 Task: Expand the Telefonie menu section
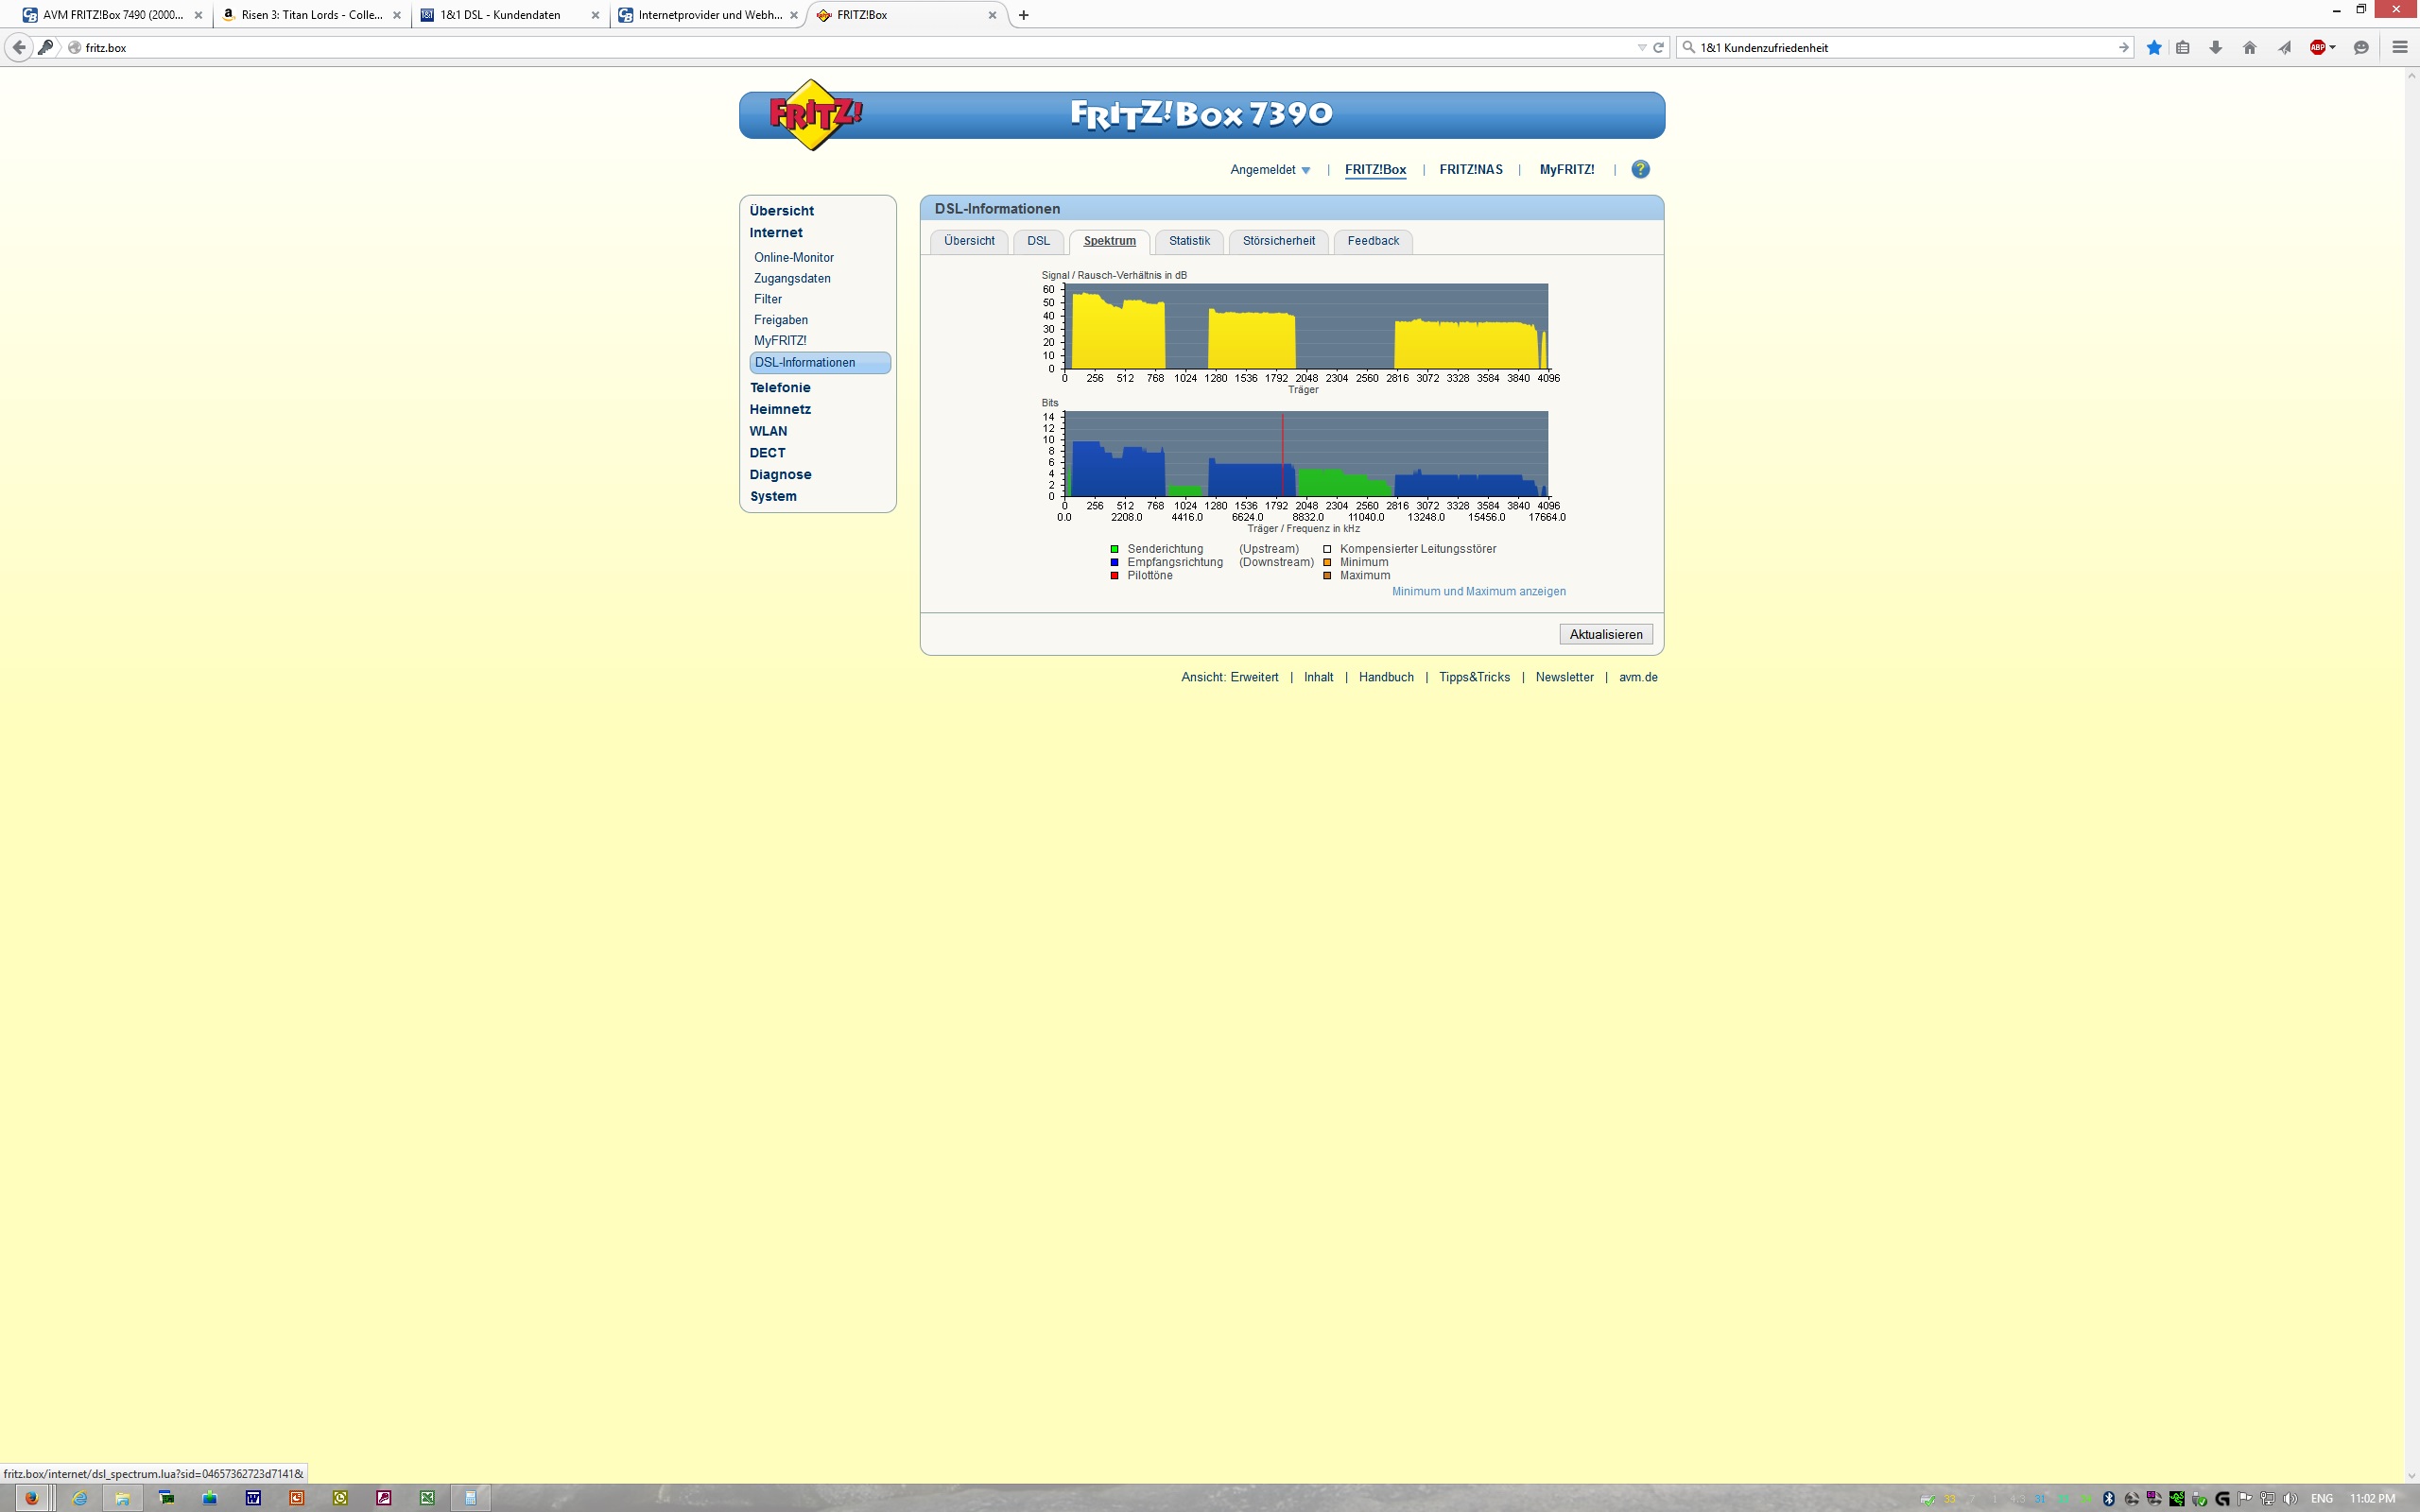coord(780,387)
